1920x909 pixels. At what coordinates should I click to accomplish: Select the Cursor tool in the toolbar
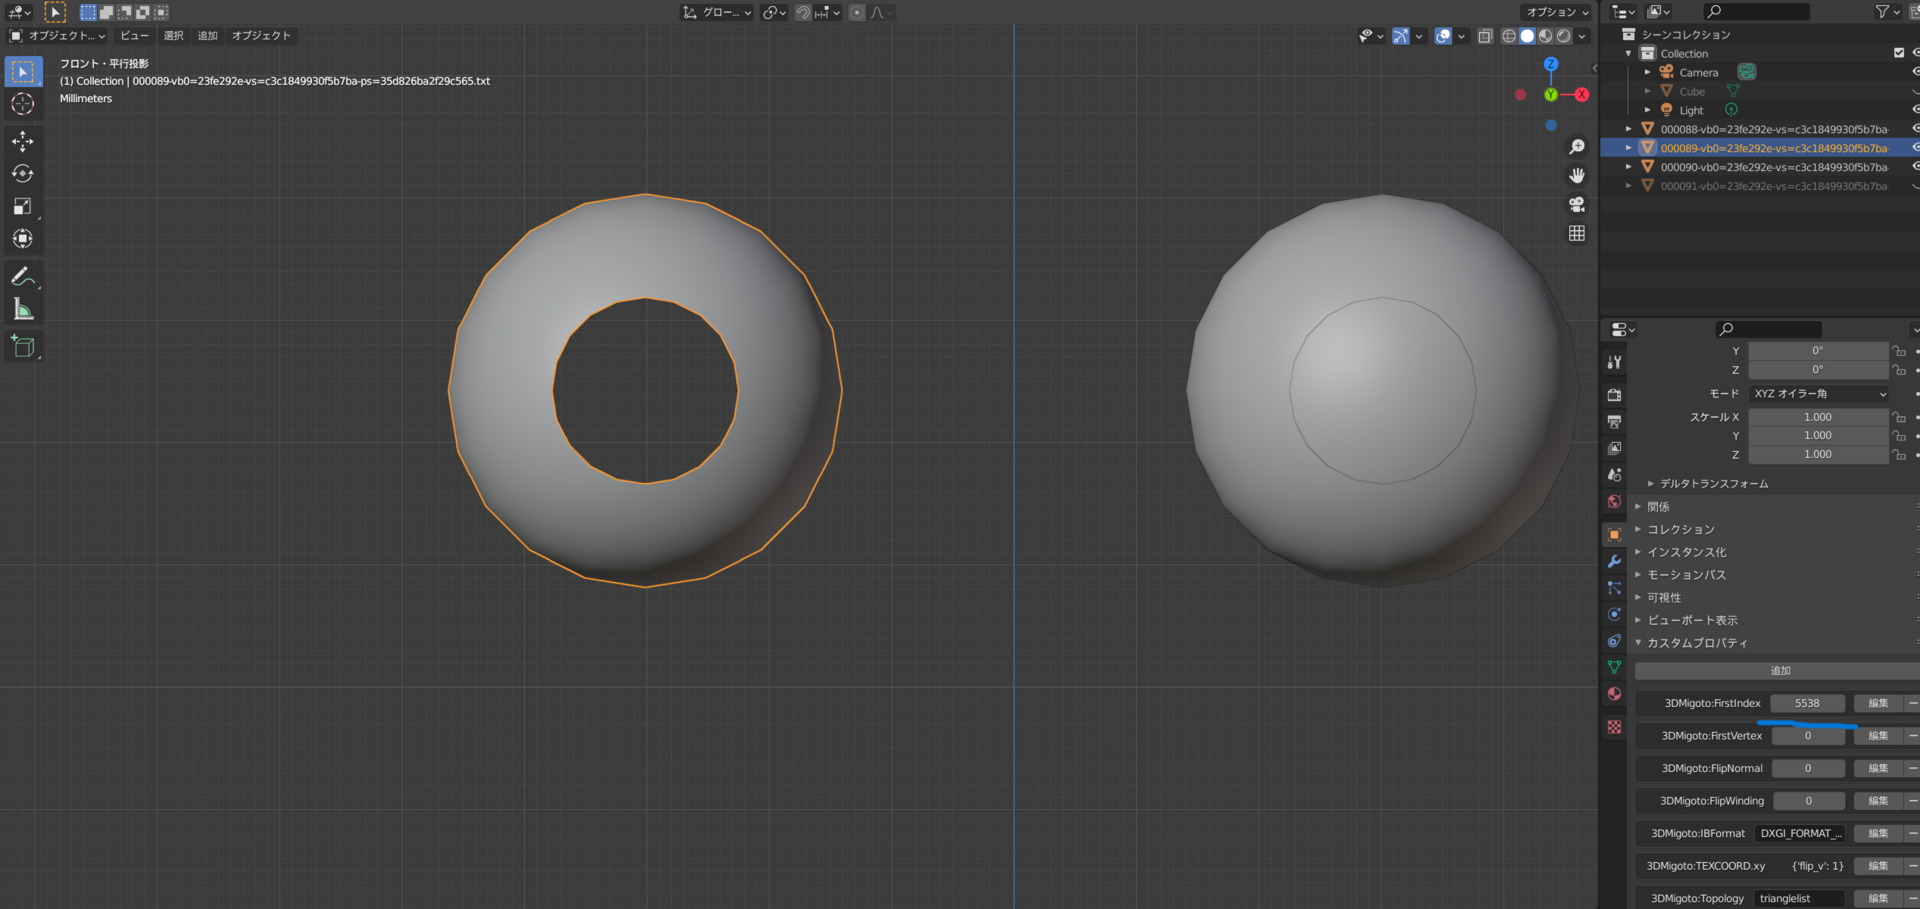click(23, 104)
